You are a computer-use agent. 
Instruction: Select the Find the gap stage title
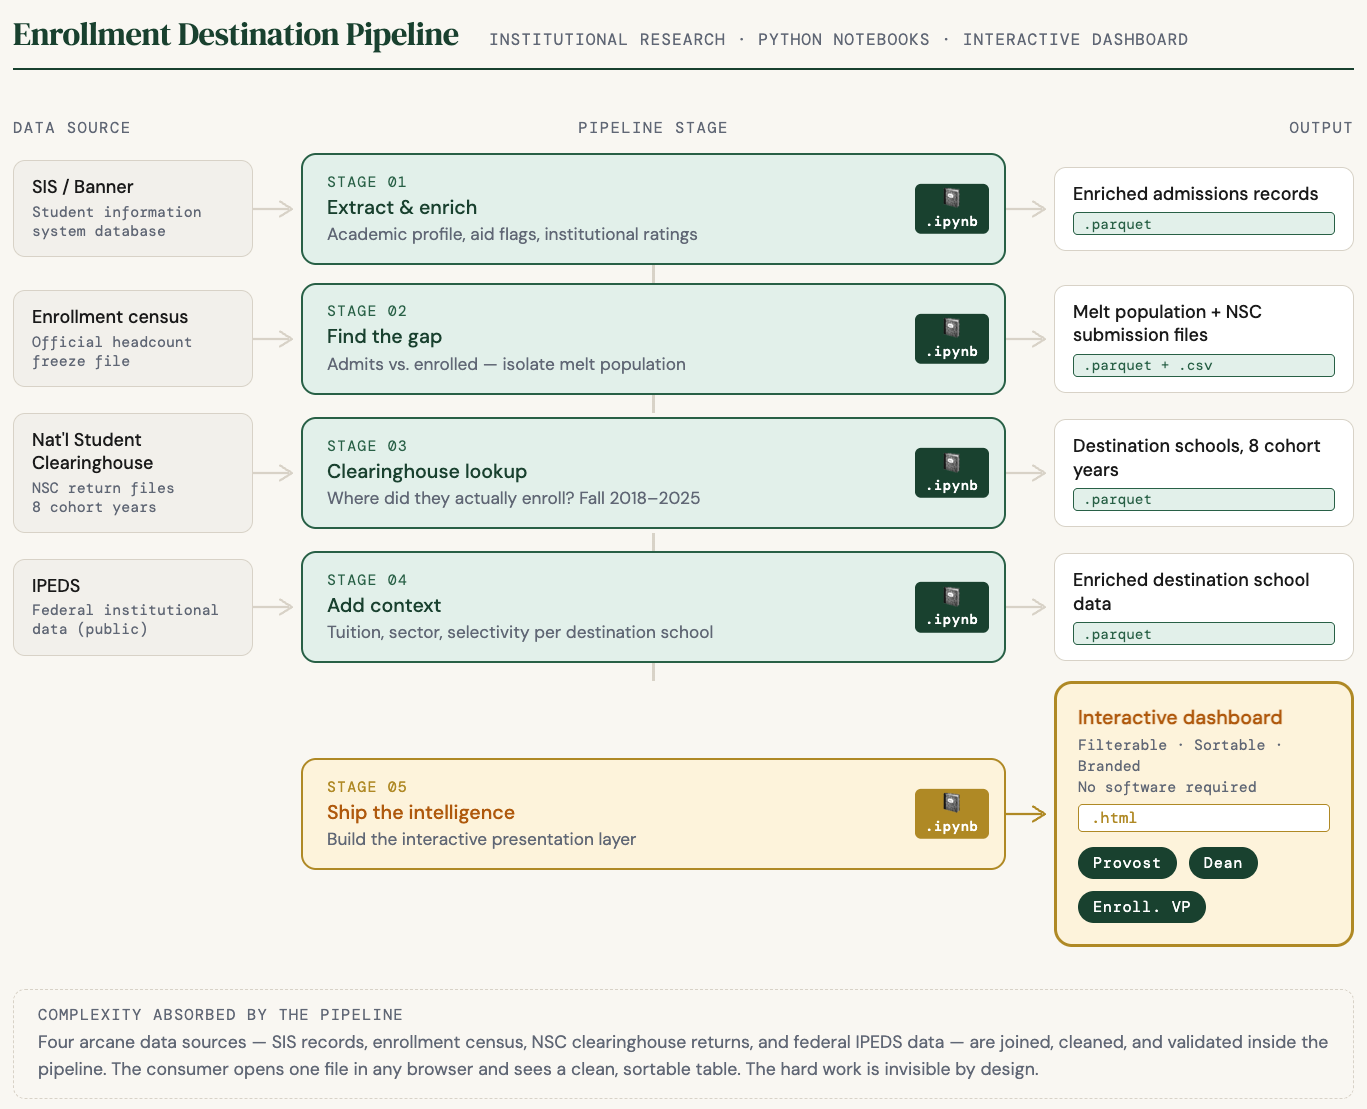tap(384, 337)
